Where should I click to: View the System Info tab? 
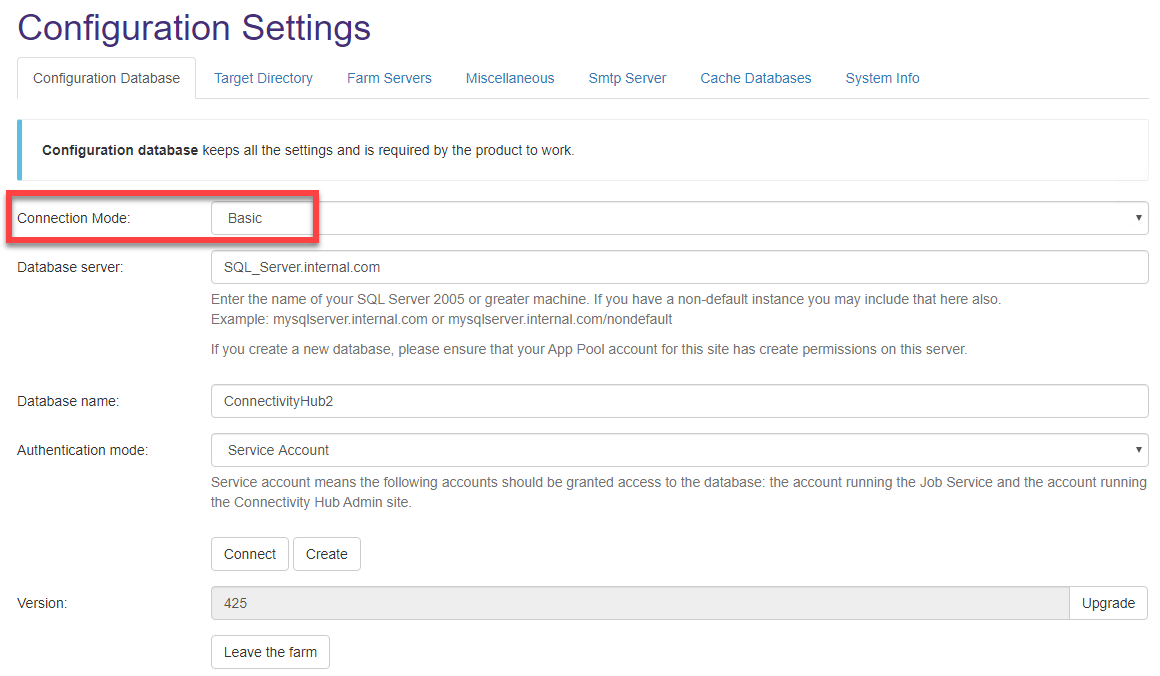click(x=882, y=78)
